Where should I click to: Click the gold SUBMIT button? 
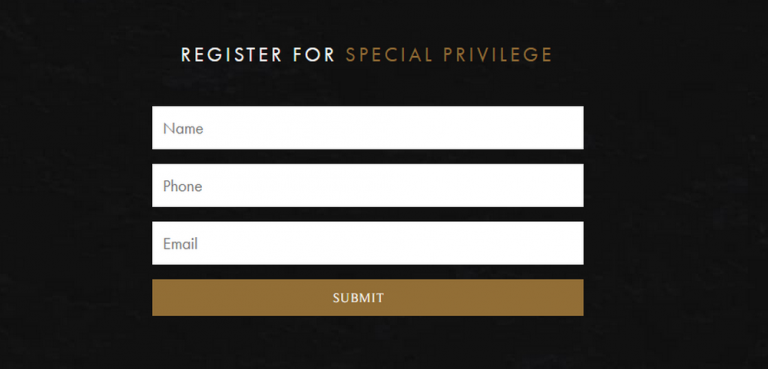click(367, 297)
